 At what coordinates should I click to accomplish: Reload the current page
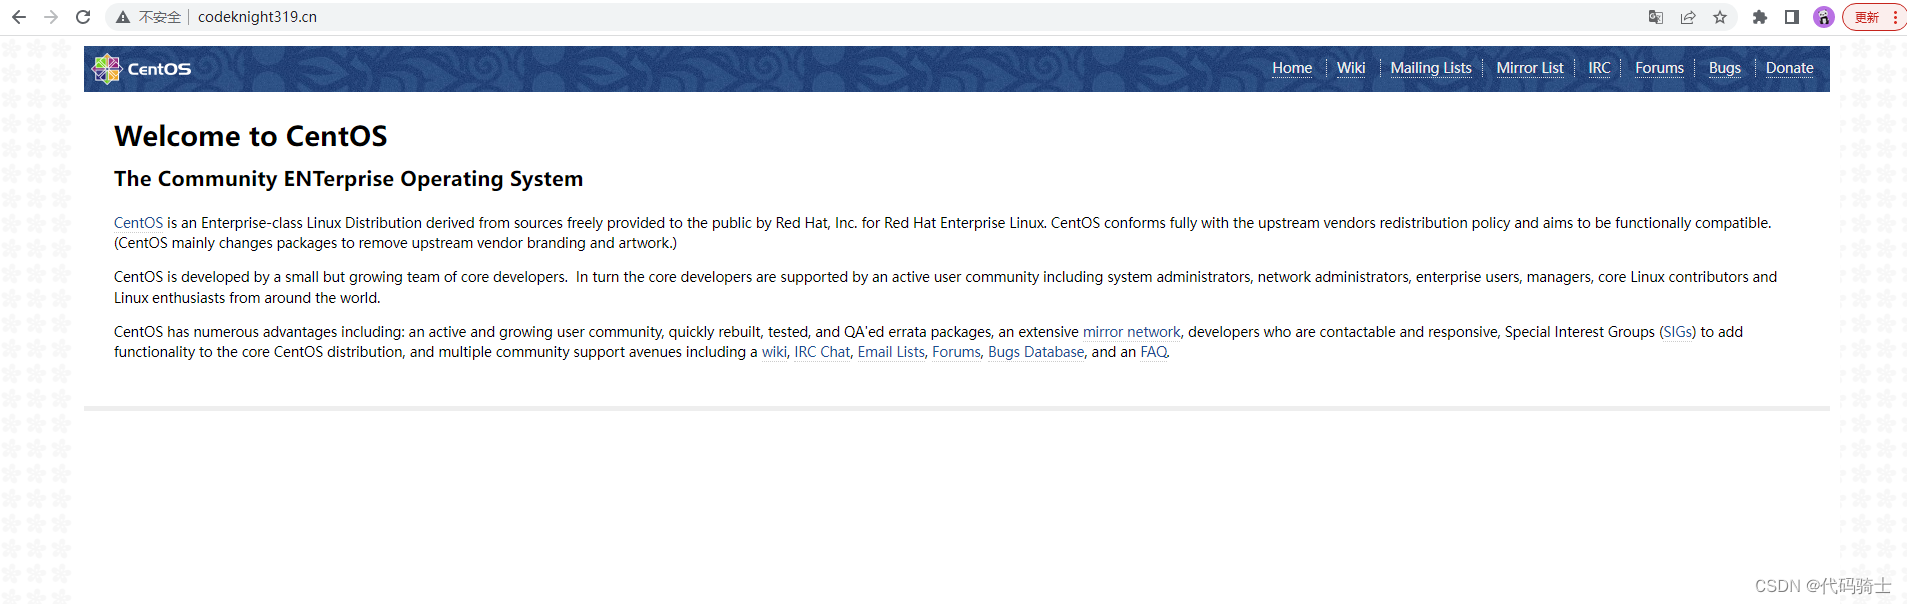tap(83, 17)
